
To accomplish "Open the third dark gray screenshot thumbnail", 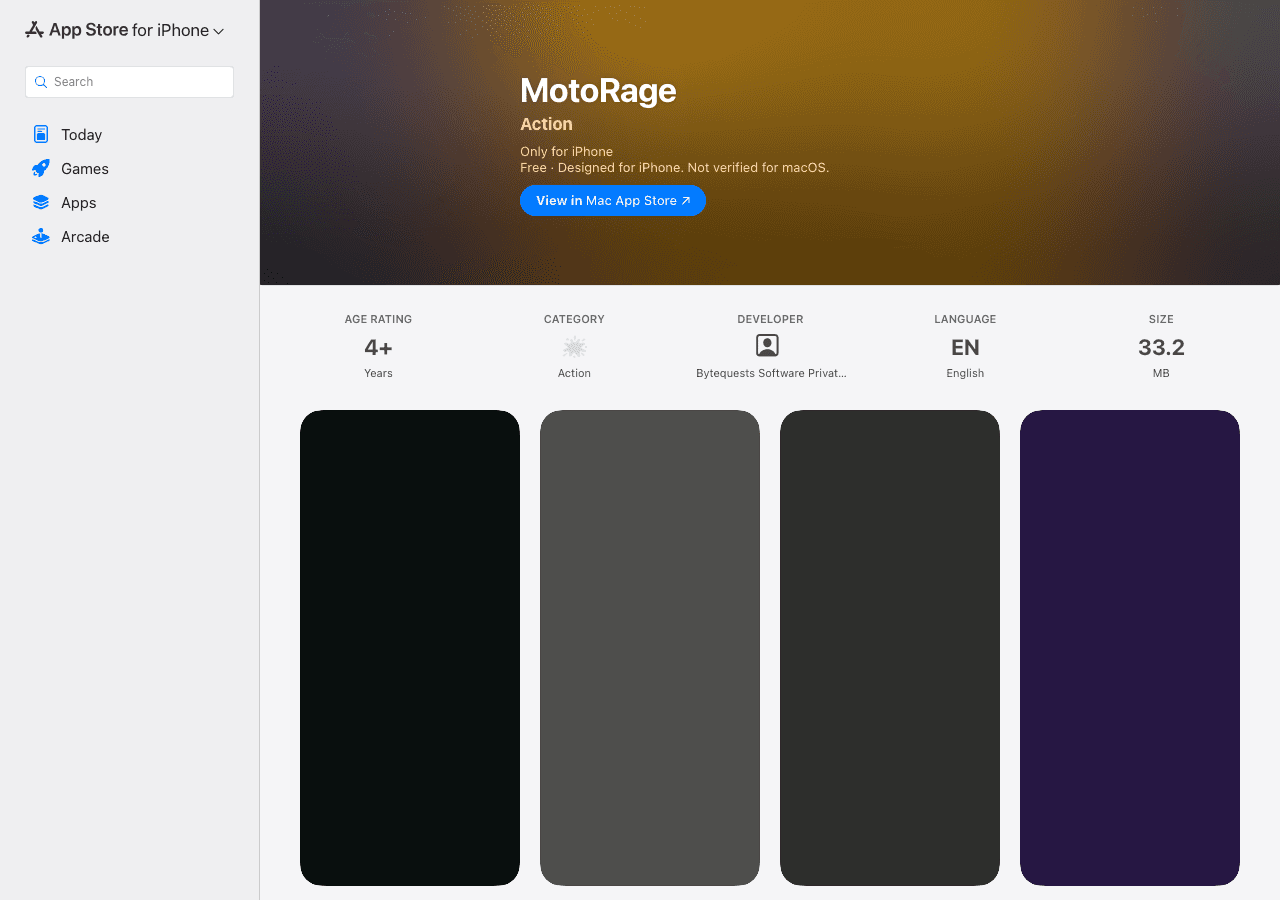I will (x=890, y=648).
